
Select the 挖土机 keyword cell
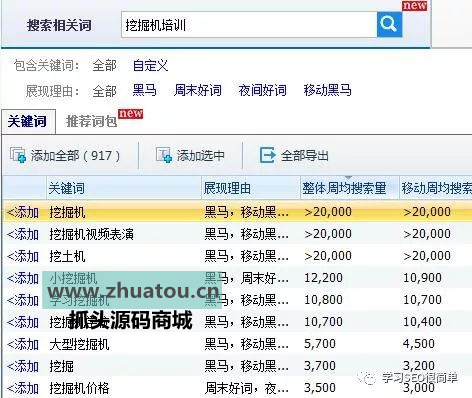67,256
